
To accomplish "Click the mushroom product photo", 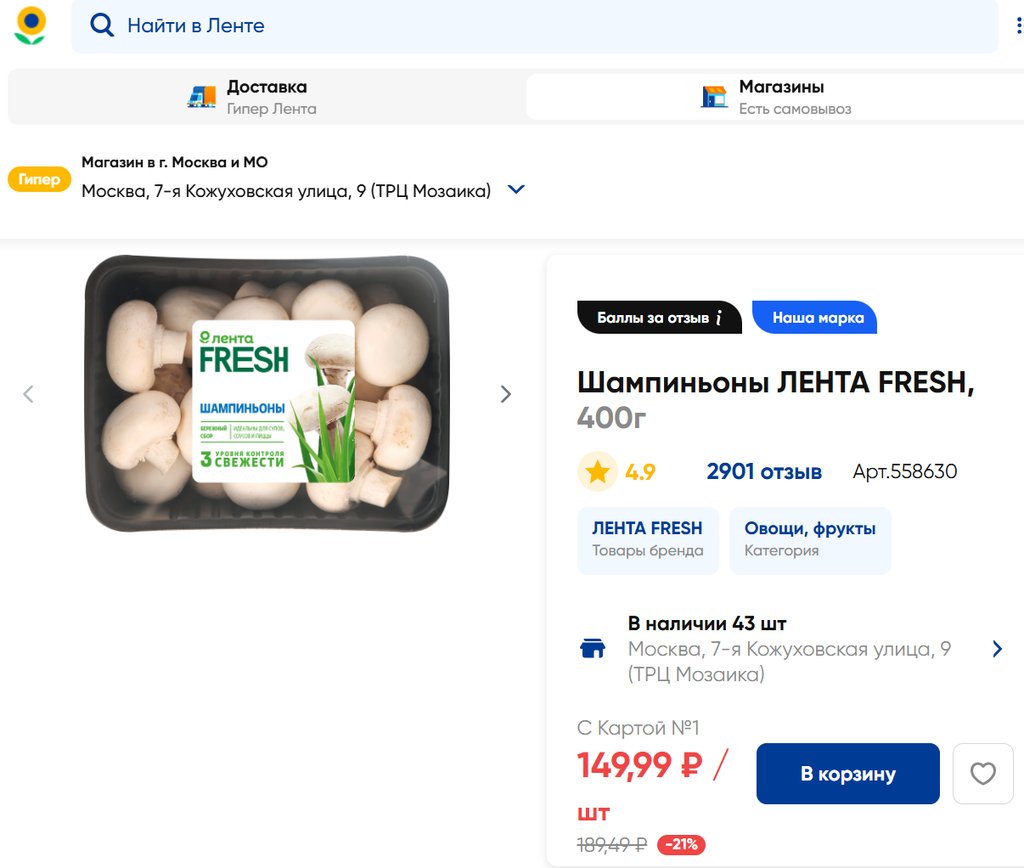I will (267, 394).
